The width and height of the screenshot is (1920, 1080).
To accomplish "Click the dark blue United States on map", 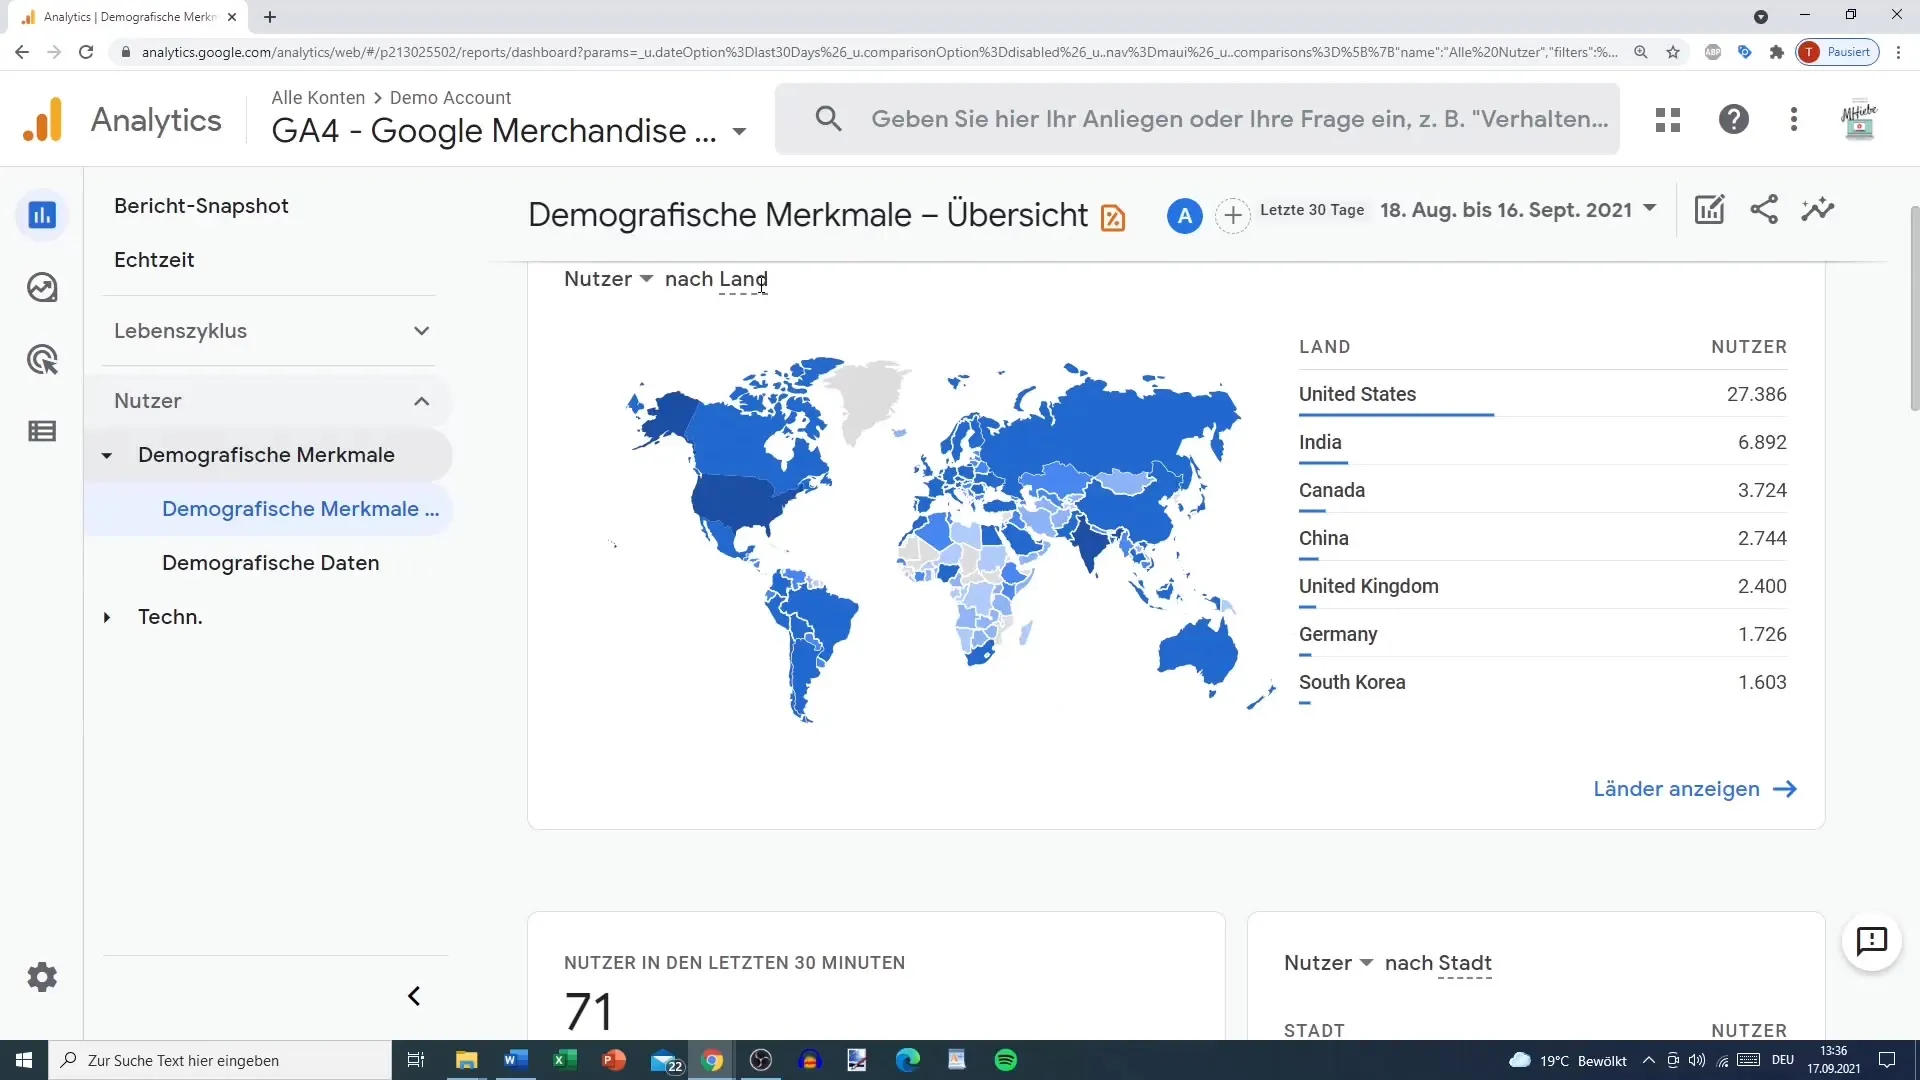I will click(740, 500).
